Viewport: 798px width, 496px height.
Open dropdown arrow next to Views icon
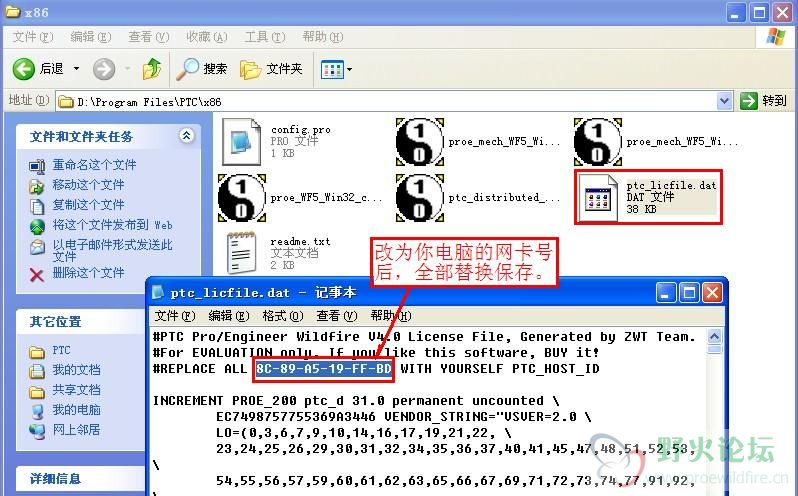[x=350, y=69]
